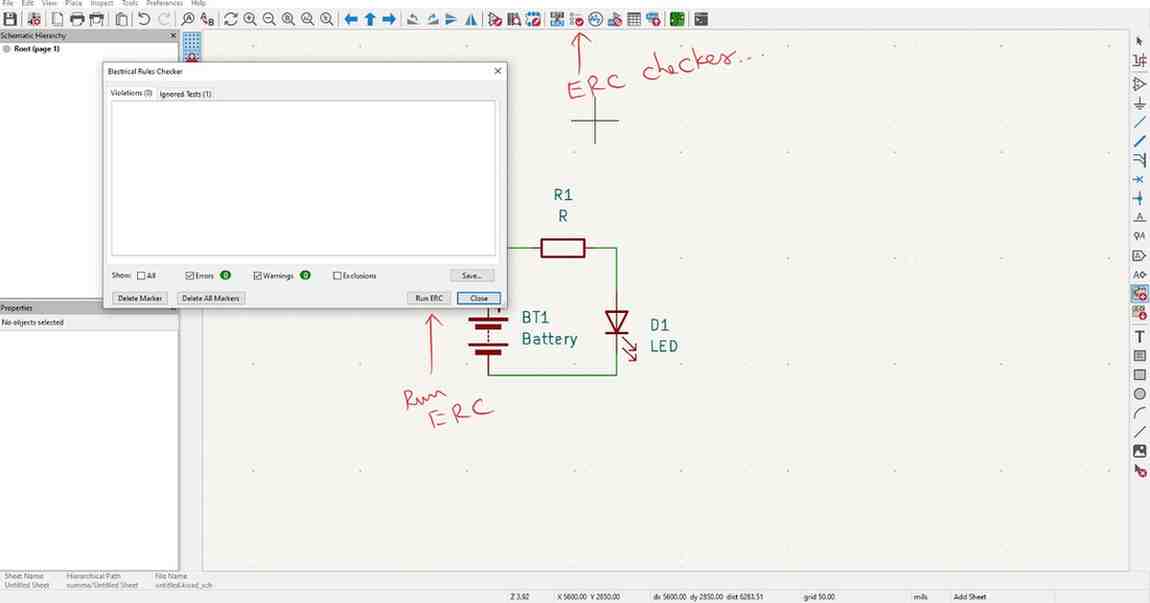Toggle grid display in left toolbar
The image size is (1150, 603).
pyautogui.click(x=191, y=42)
